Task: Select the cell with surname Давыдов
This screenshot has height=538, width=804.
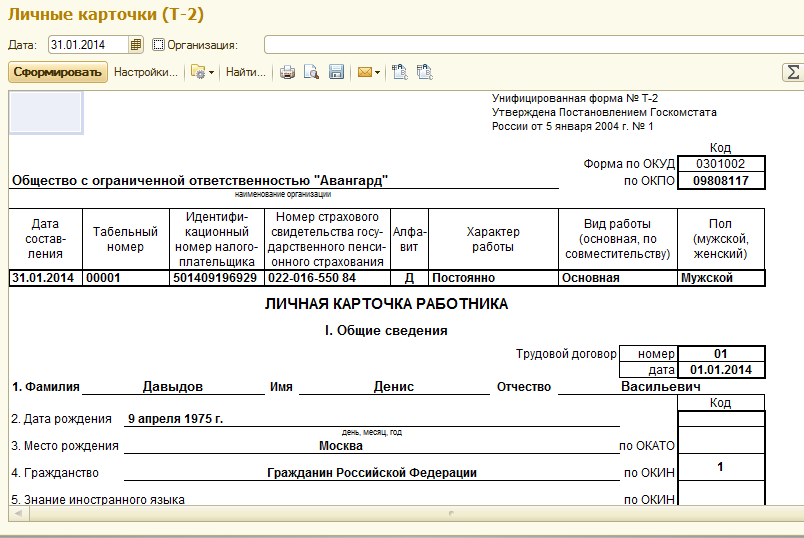Action: [173, 387]
